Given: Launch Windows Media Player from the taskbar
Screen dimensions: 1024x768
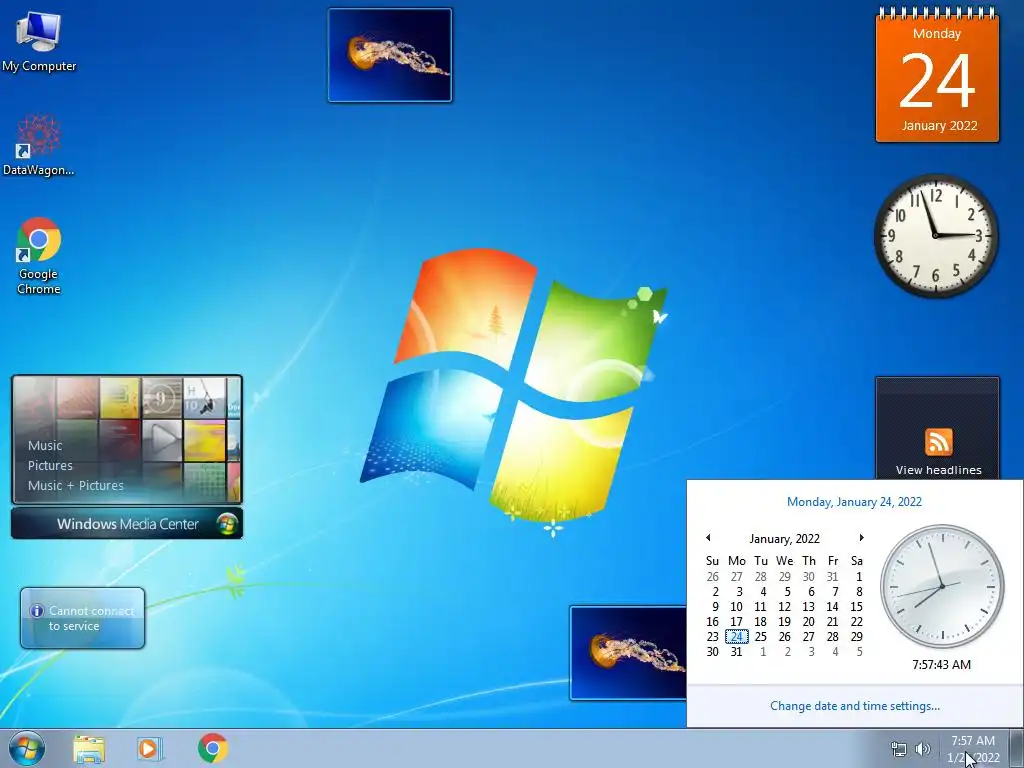Looking at the screenshot, I should point(150,748).
